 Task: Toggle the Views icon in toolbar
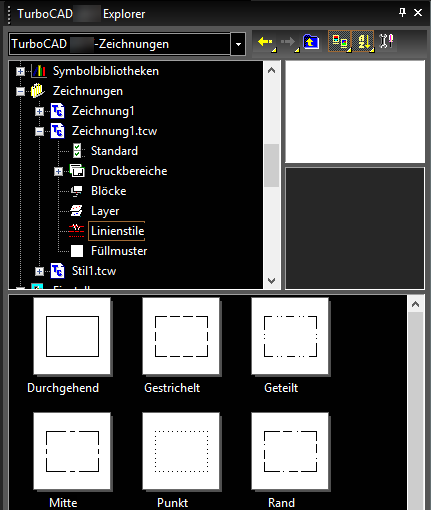(x=340, y=42)
